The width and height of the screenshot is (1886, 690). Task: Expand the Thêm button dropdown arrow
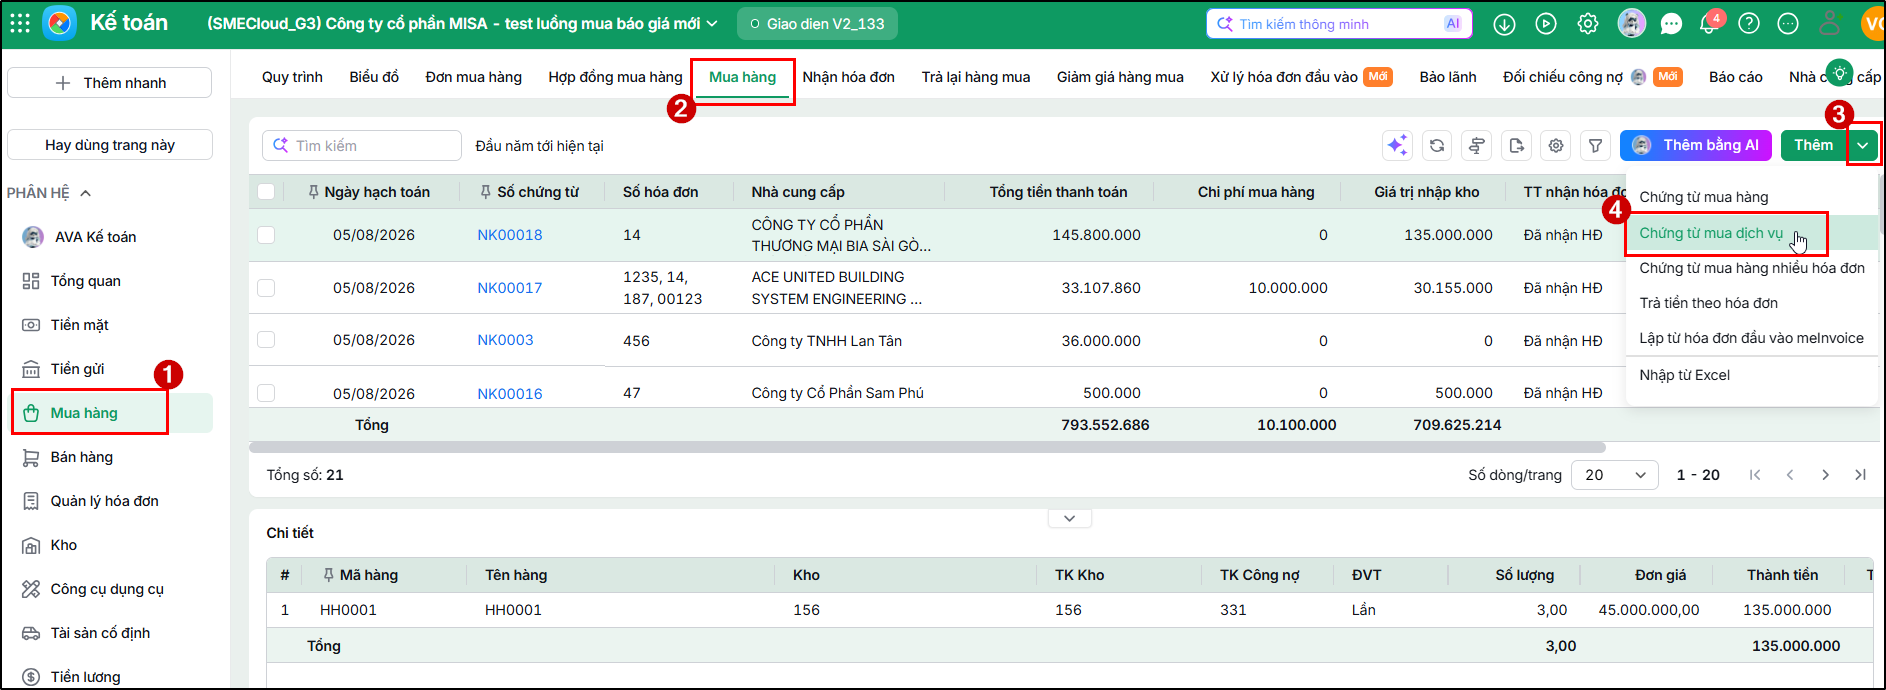coord(1863,145)
